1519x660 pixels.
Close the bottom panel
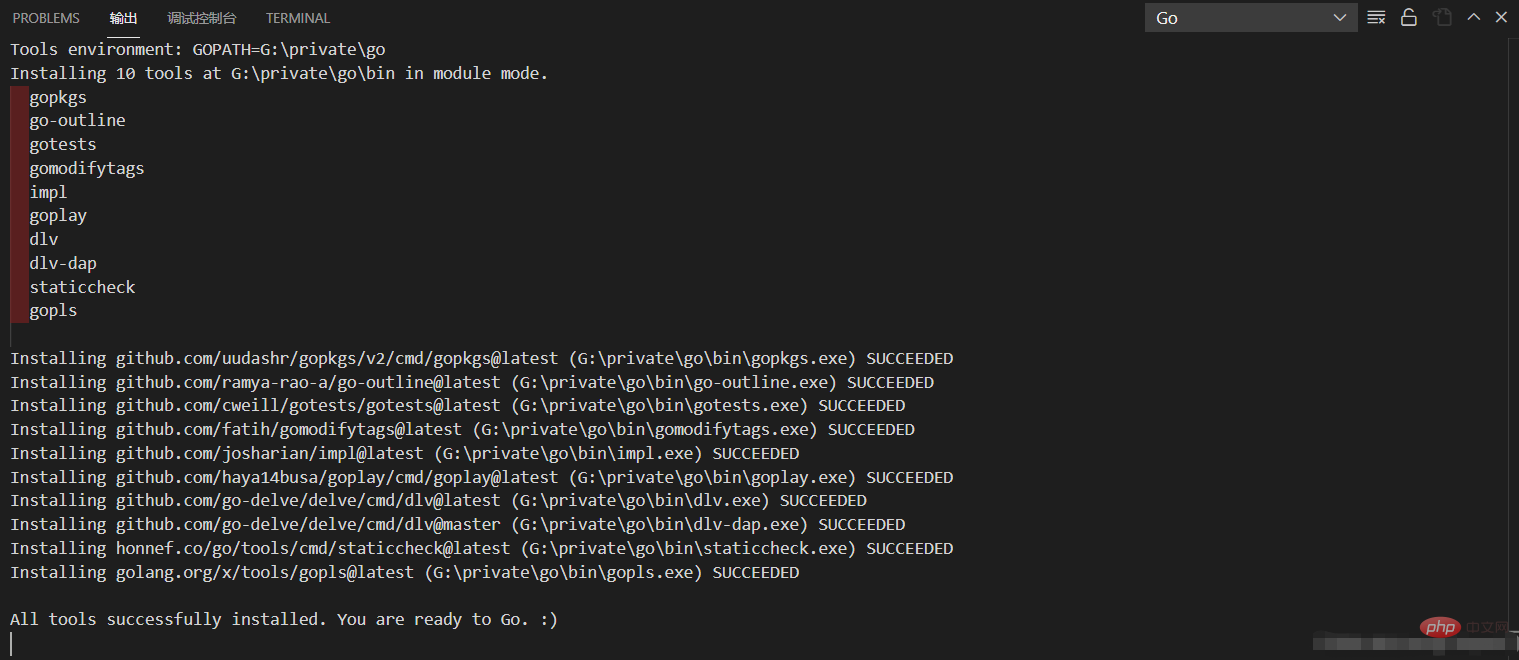tap(1501, 18)
